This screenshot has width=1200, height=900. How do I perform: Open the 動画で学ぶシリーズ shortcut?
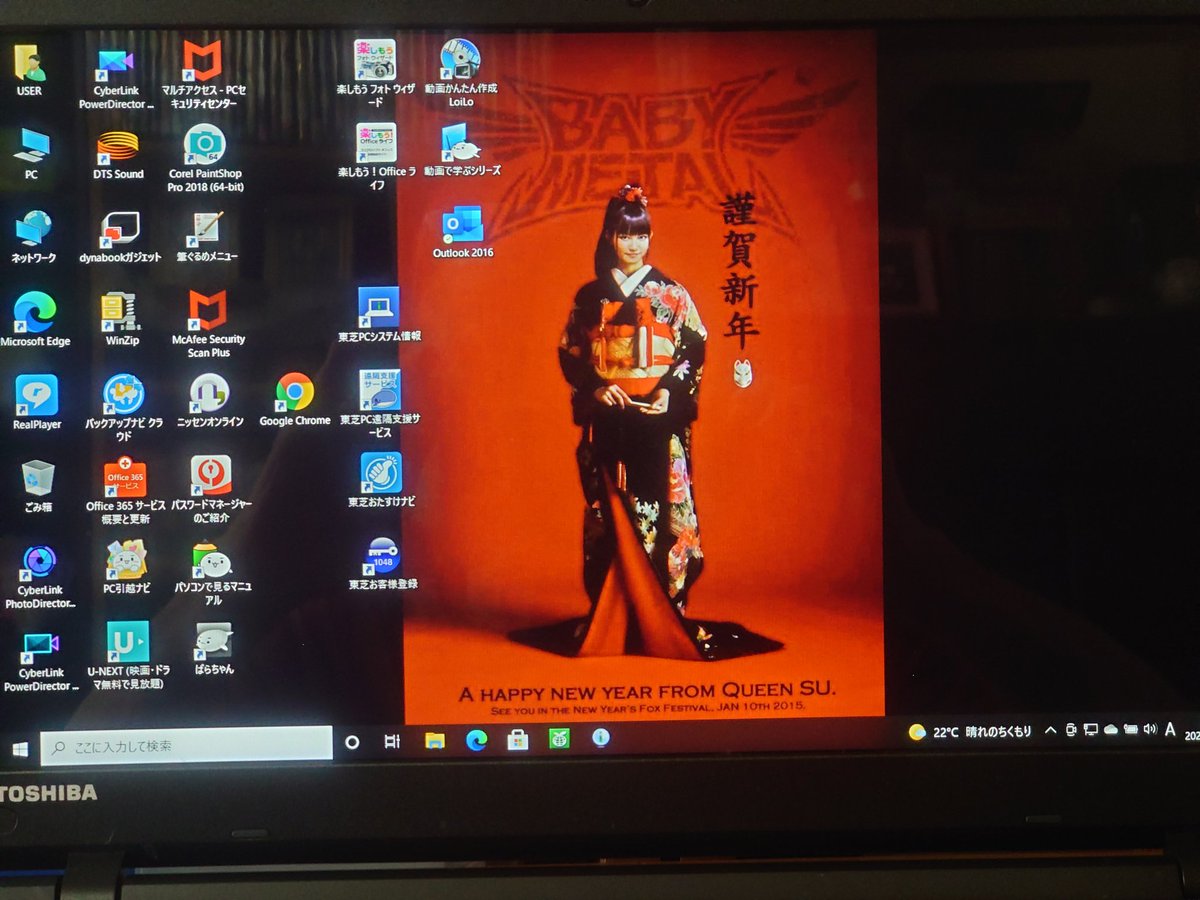point(462,150)
